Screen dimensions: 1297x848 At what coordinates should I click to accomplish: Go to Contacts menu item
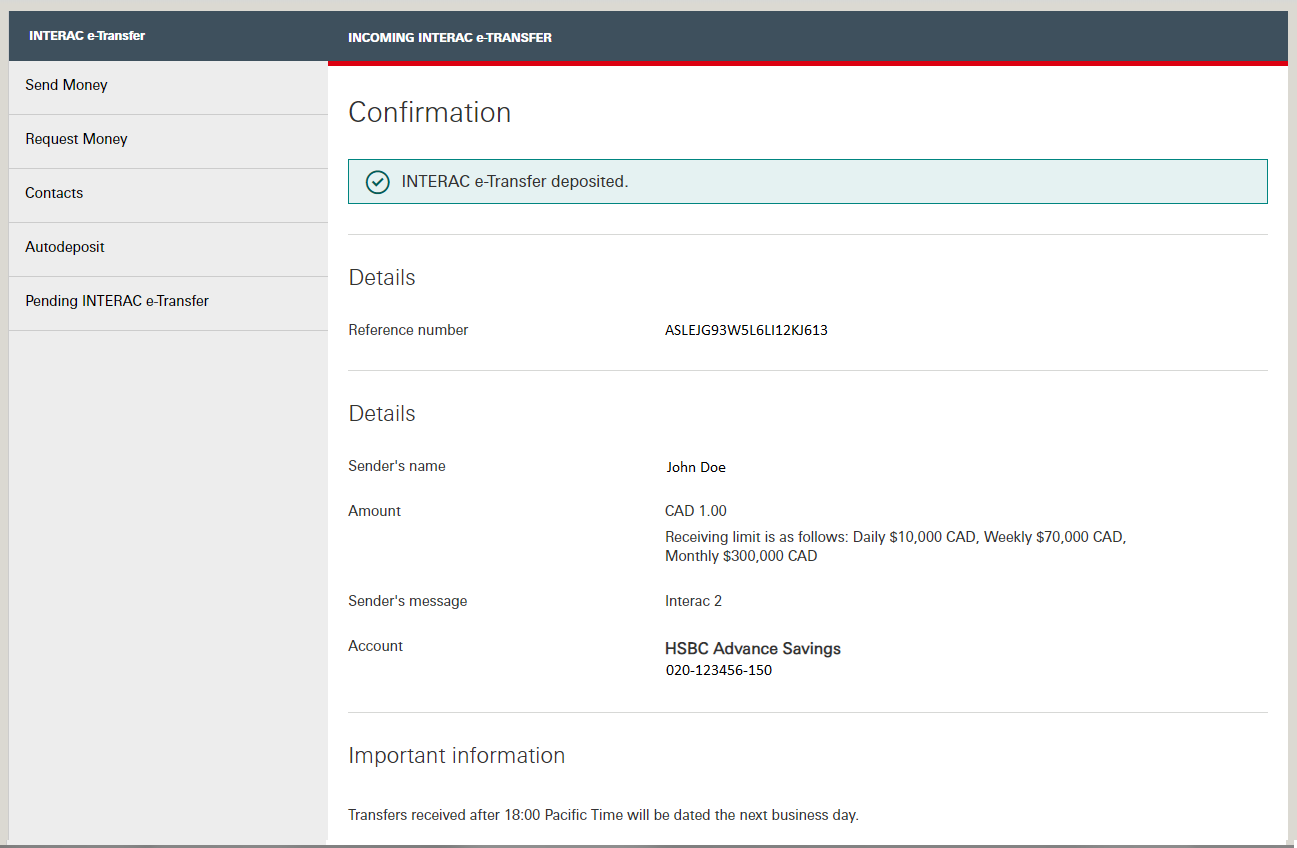pos(168,193)
